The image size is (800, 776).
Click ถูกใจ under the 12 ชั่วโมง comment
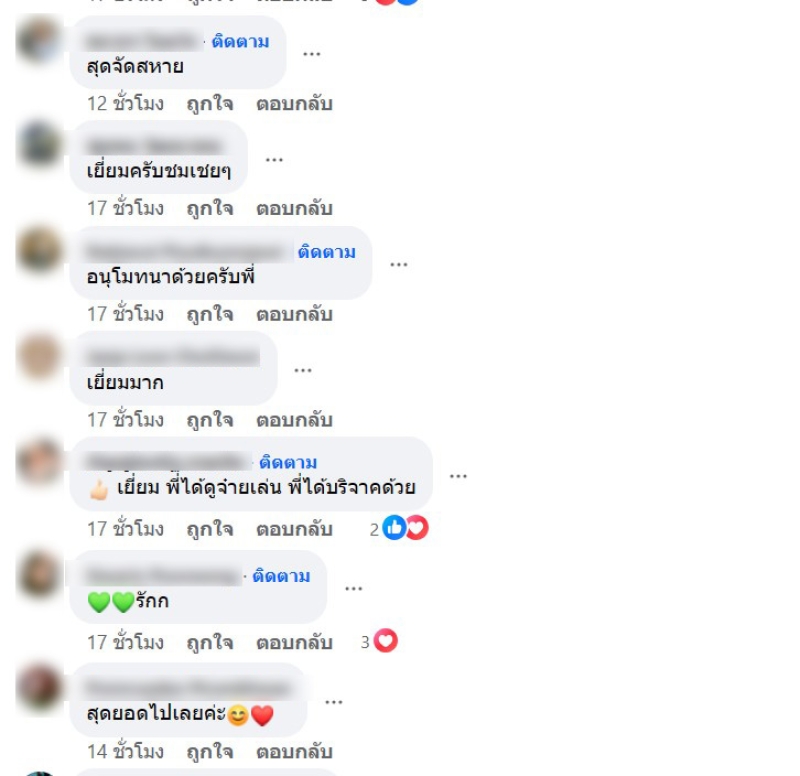(x=210, y=104)
